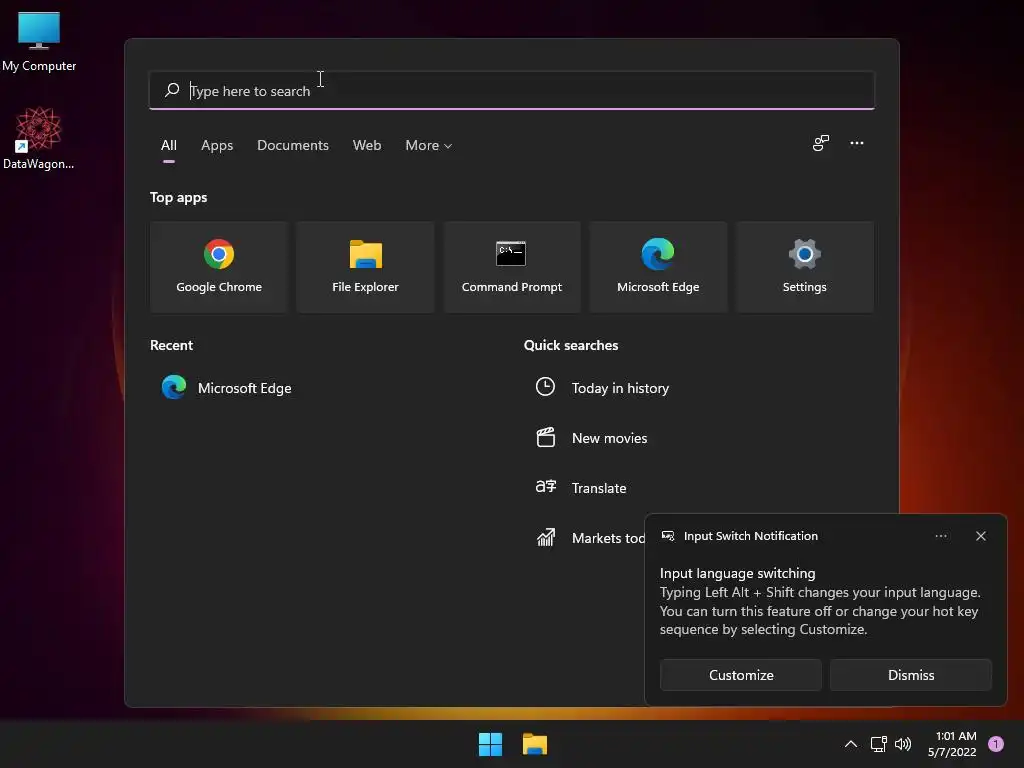Launch Command Prompt from Top apps

tap(511, 266)
